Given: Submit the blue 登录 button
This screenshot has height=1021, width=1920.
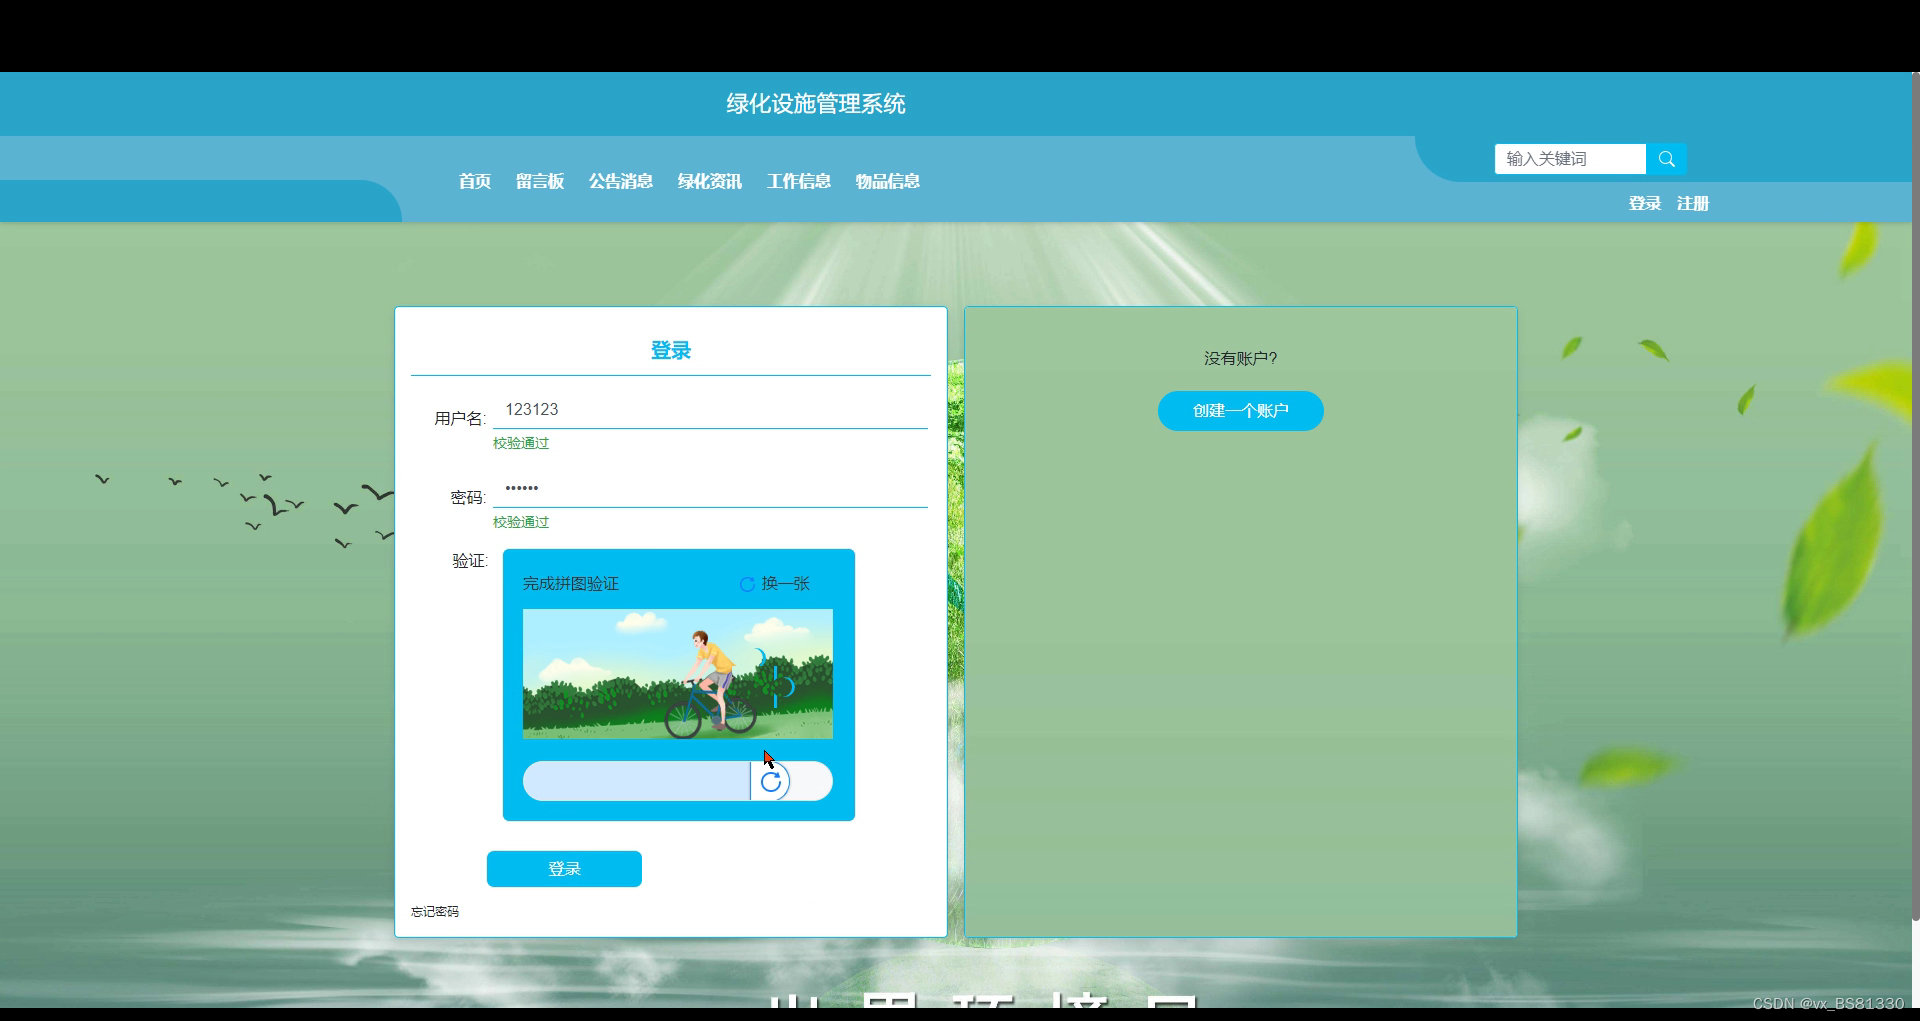Looking at the screenshot, I should (564, 869).
